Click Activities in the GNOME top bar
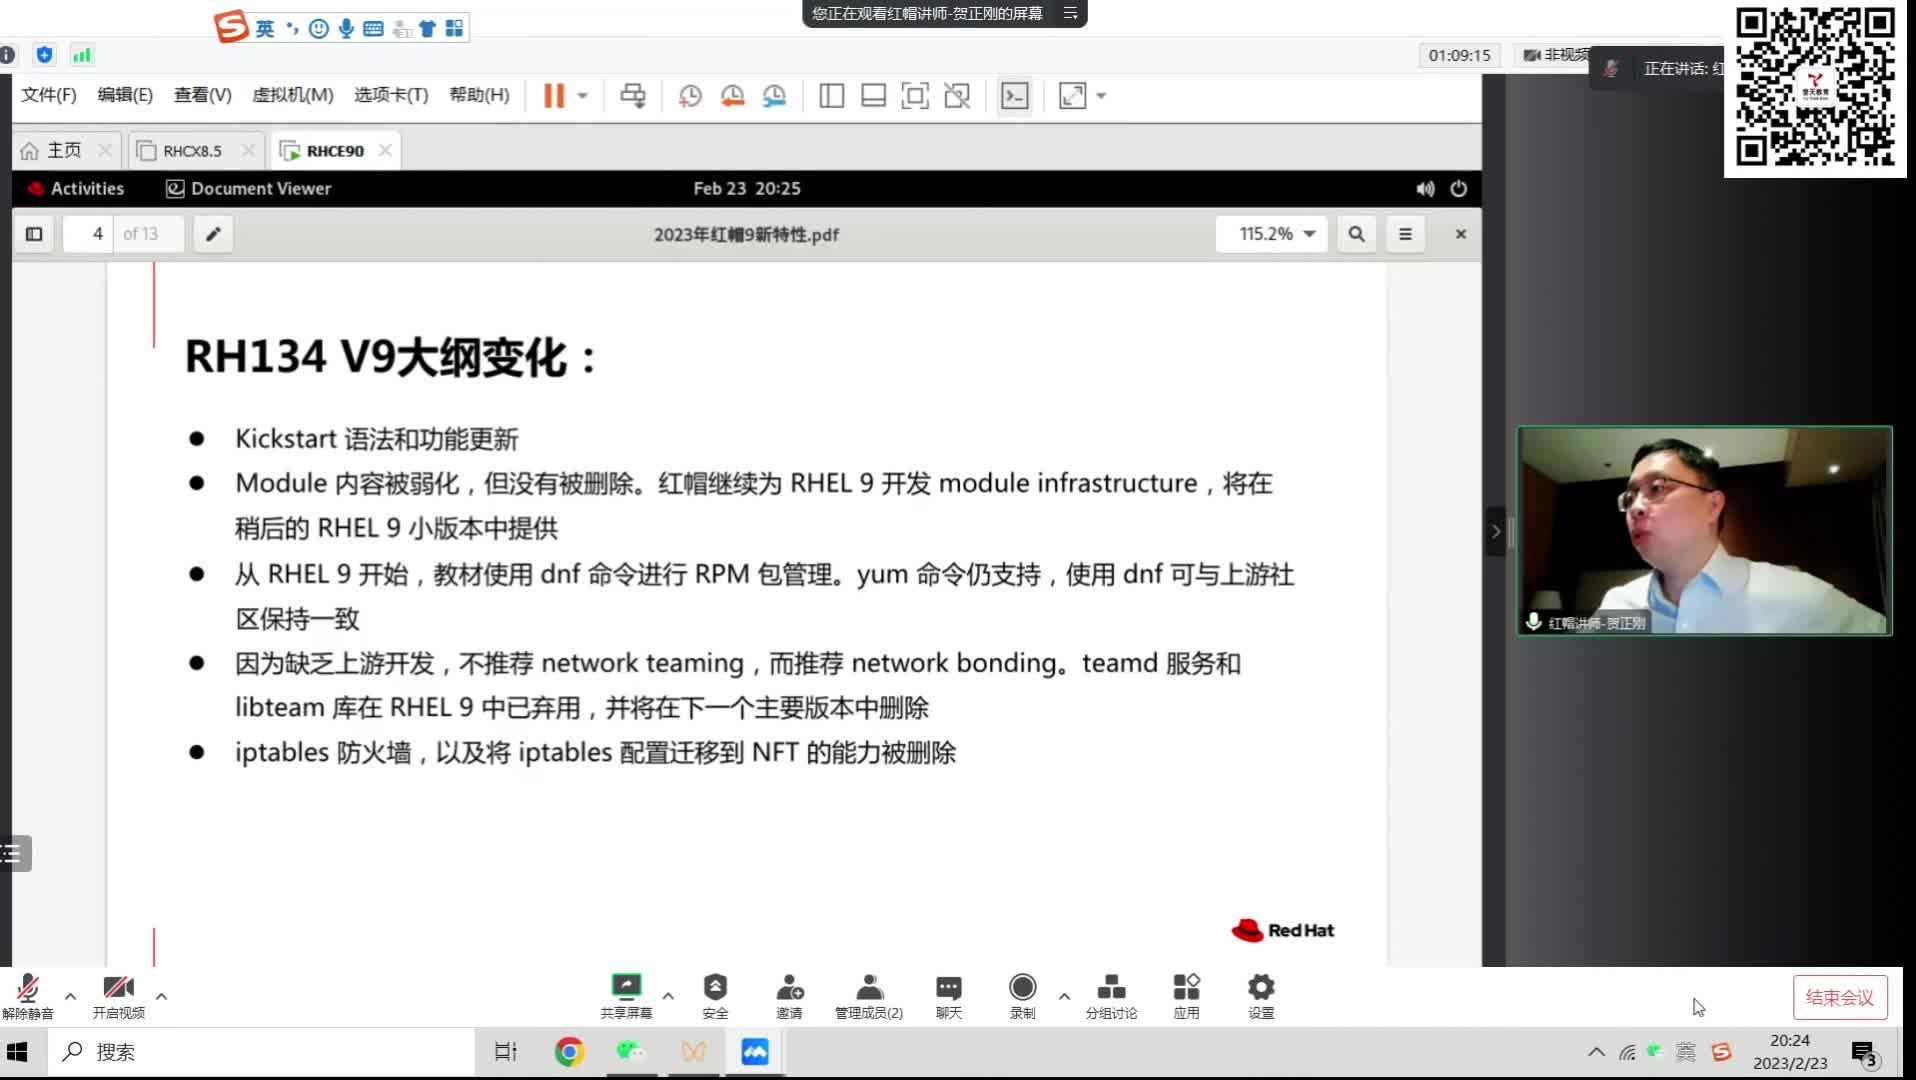Image resolution: width=1916 pixels, height=1080 pixels. tap(87, 188)
